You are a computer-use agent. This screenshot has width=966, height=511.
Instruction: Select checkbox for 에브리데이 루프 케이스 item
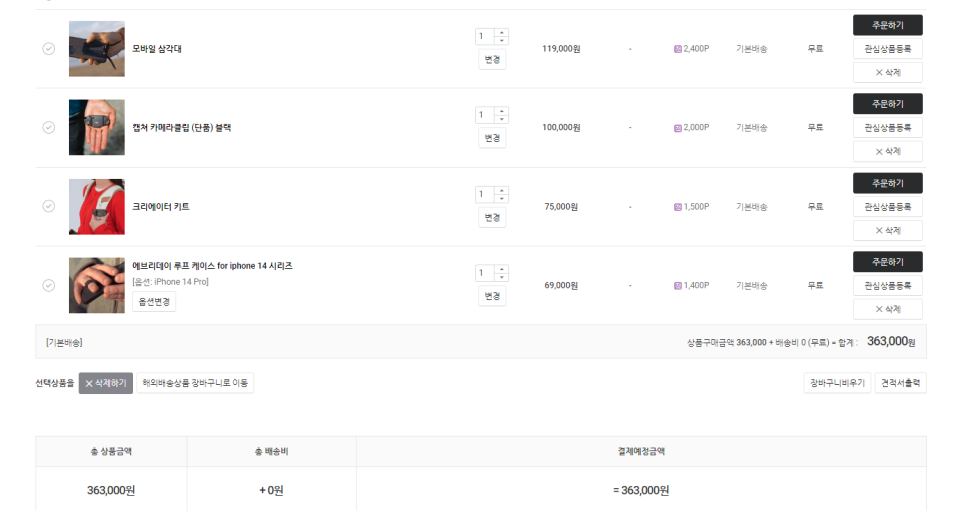[x=49, y=285]
